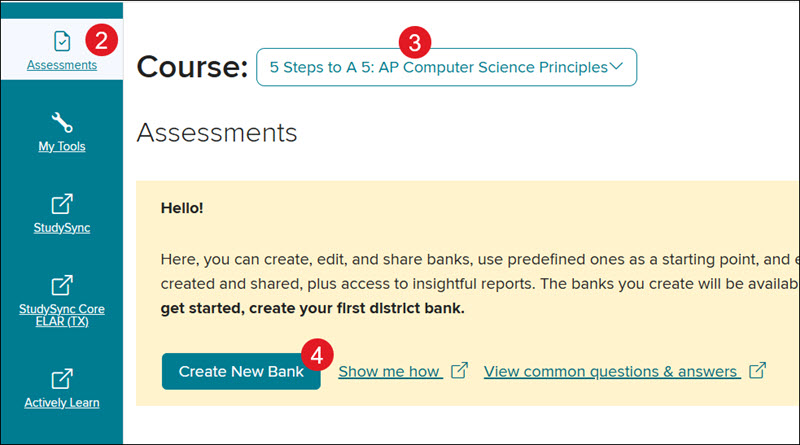Click the Assessments clipboard icon
800x445 pixels.
(62, 41)
